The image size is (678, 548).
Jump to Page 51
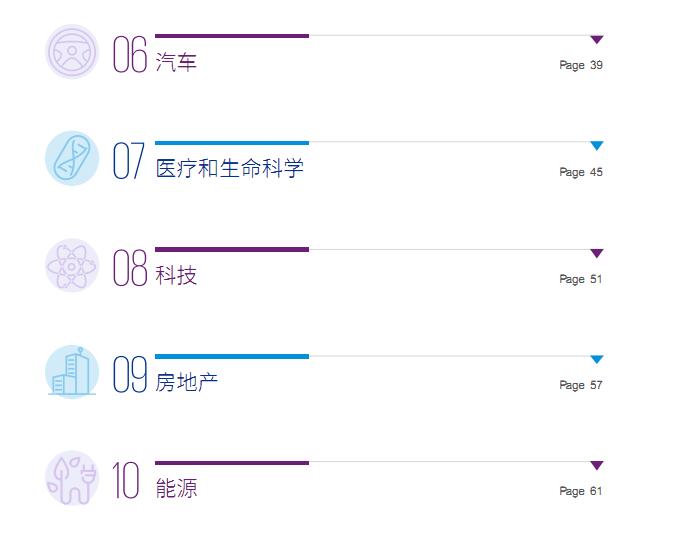tap(581, 279)
